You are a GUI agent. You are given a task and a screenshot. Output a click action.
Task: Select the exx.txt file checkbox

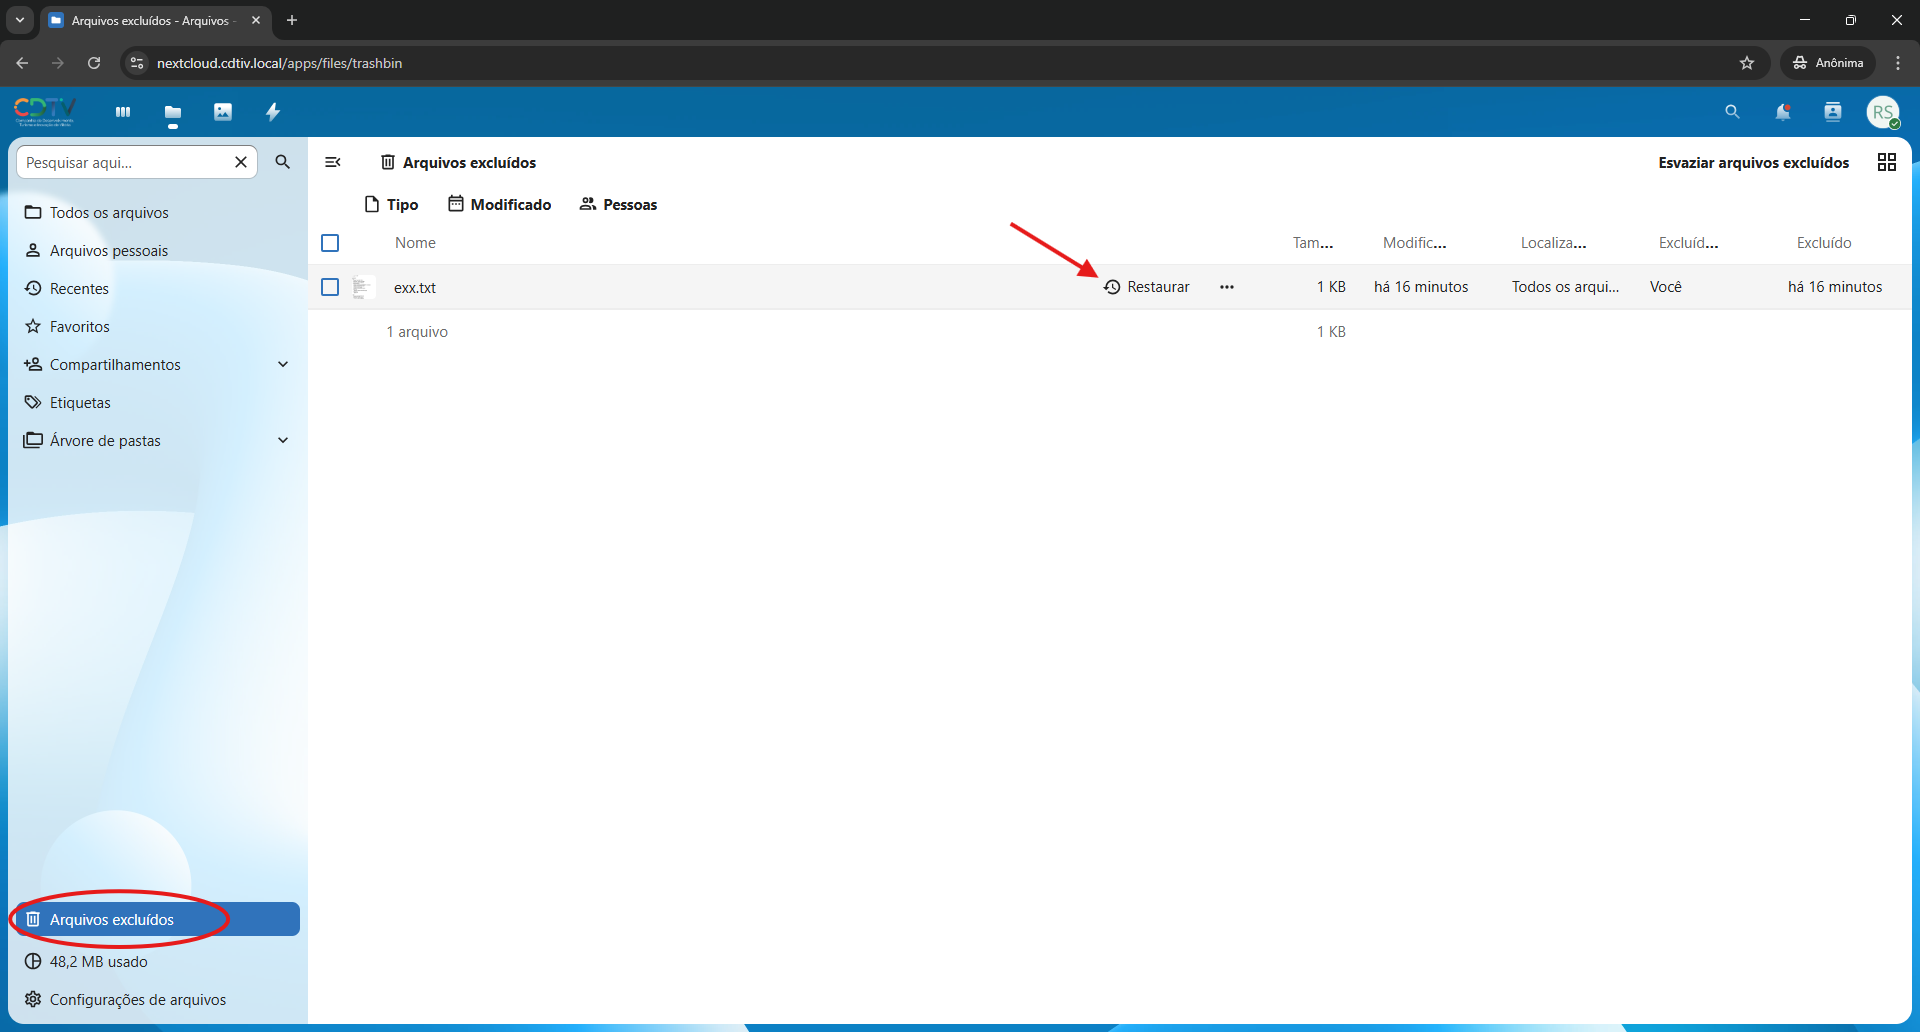tap(330, 287)
